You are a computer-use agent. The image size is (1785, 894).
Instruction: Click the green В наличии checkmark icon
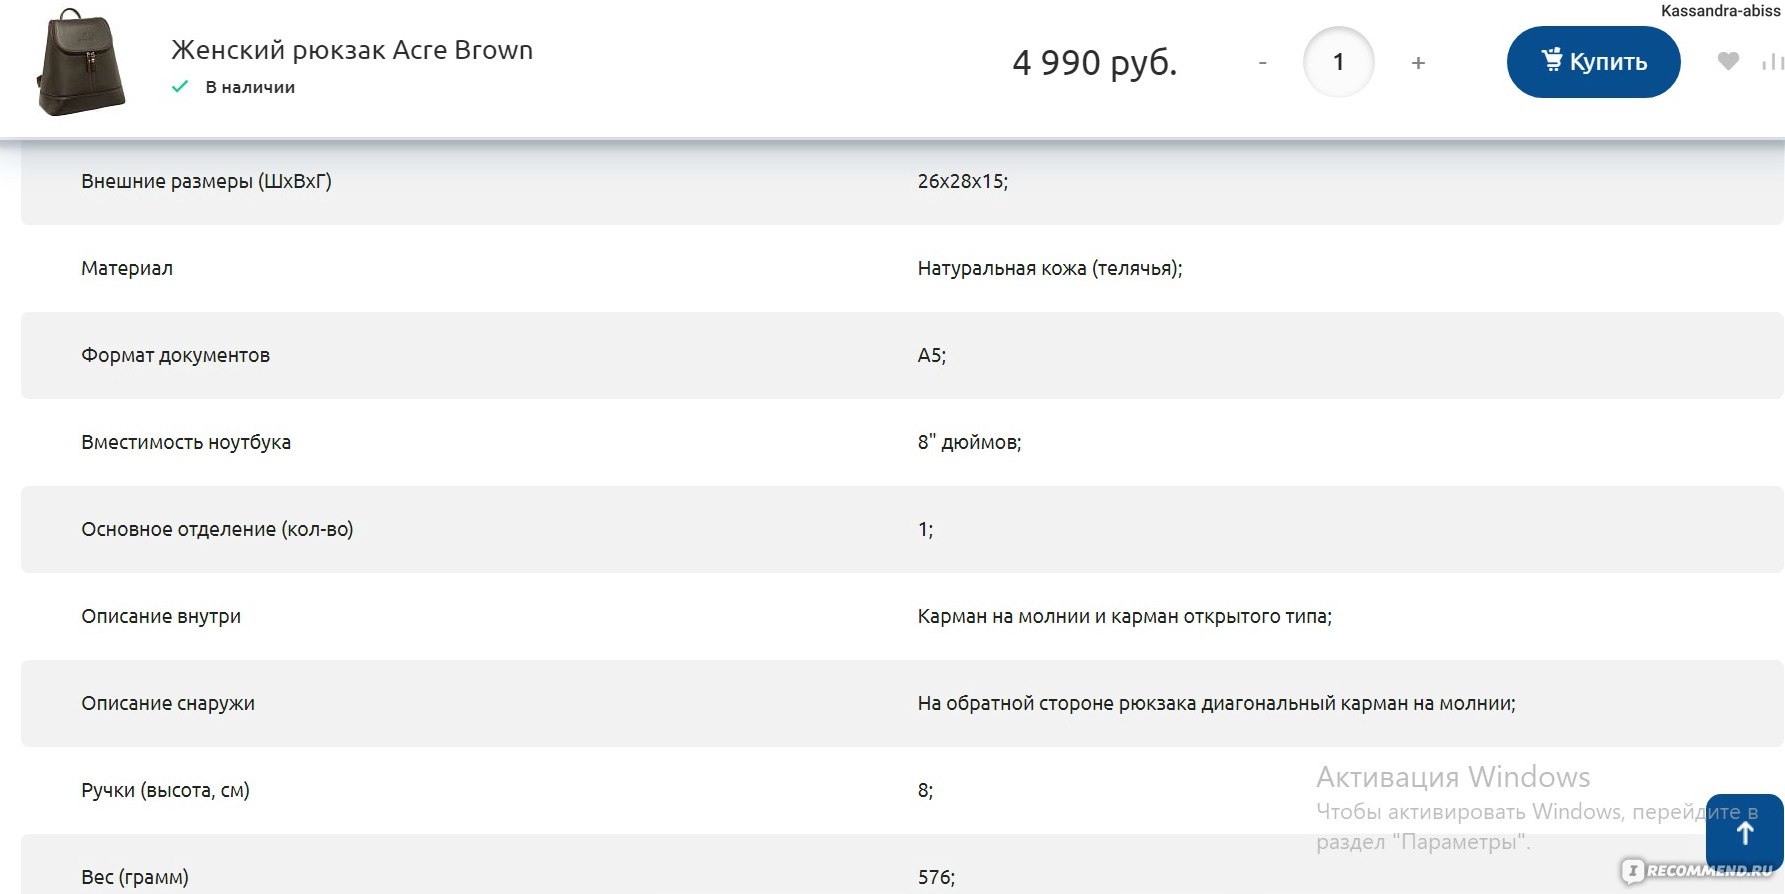pyautogui.click(x=180, y=87)
